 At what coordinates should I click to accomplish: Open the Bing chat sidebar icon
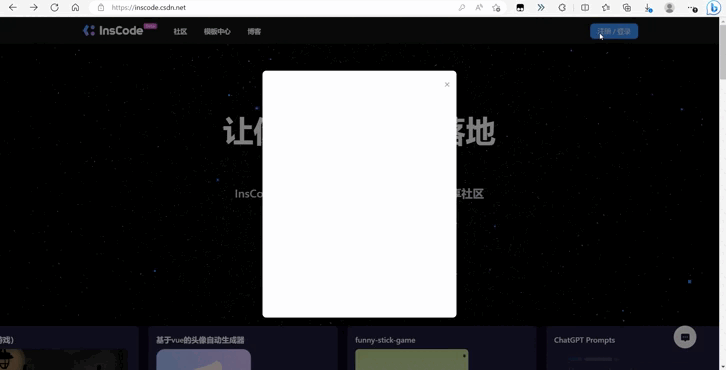[x=713, y=8]
